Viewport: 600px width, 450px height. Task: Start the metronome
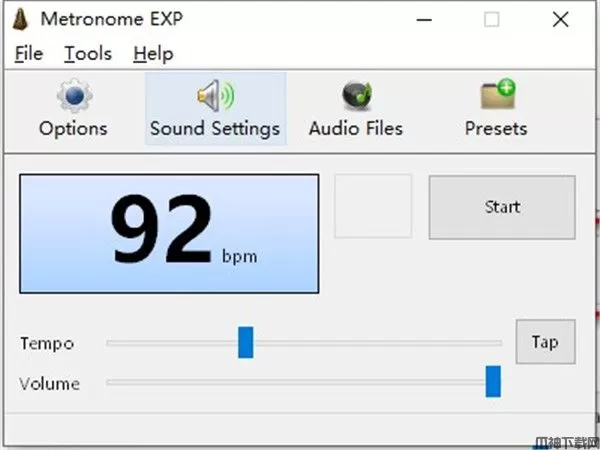point(502,207)
